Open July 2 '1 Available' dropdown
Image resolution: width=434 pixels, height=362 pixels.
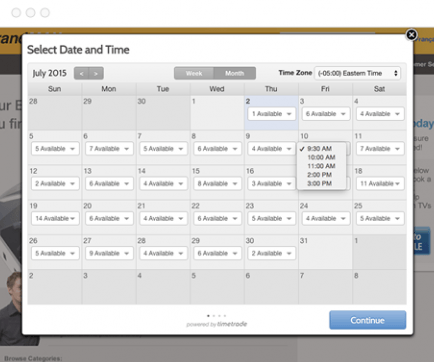[x=271, y=114]
